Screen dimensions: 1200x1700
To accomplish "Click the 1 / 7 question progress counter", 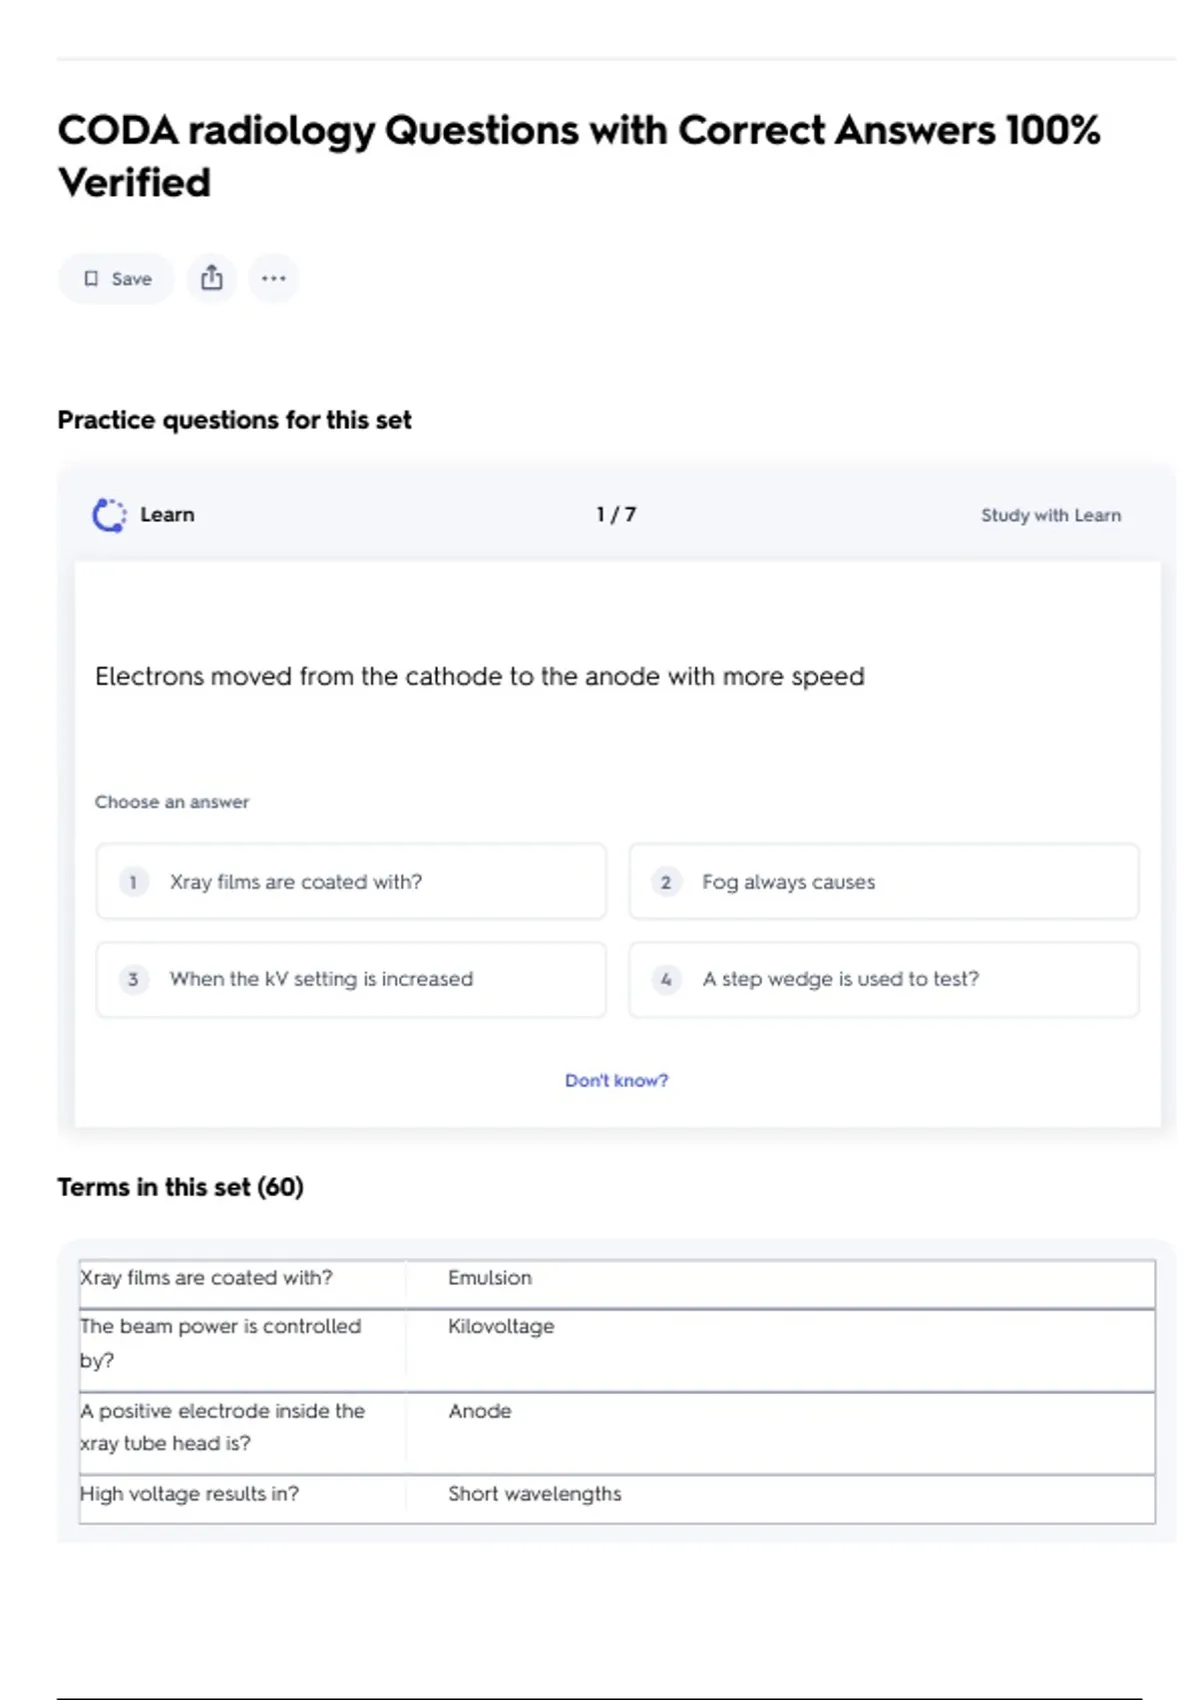I will (x=616, y=515).
